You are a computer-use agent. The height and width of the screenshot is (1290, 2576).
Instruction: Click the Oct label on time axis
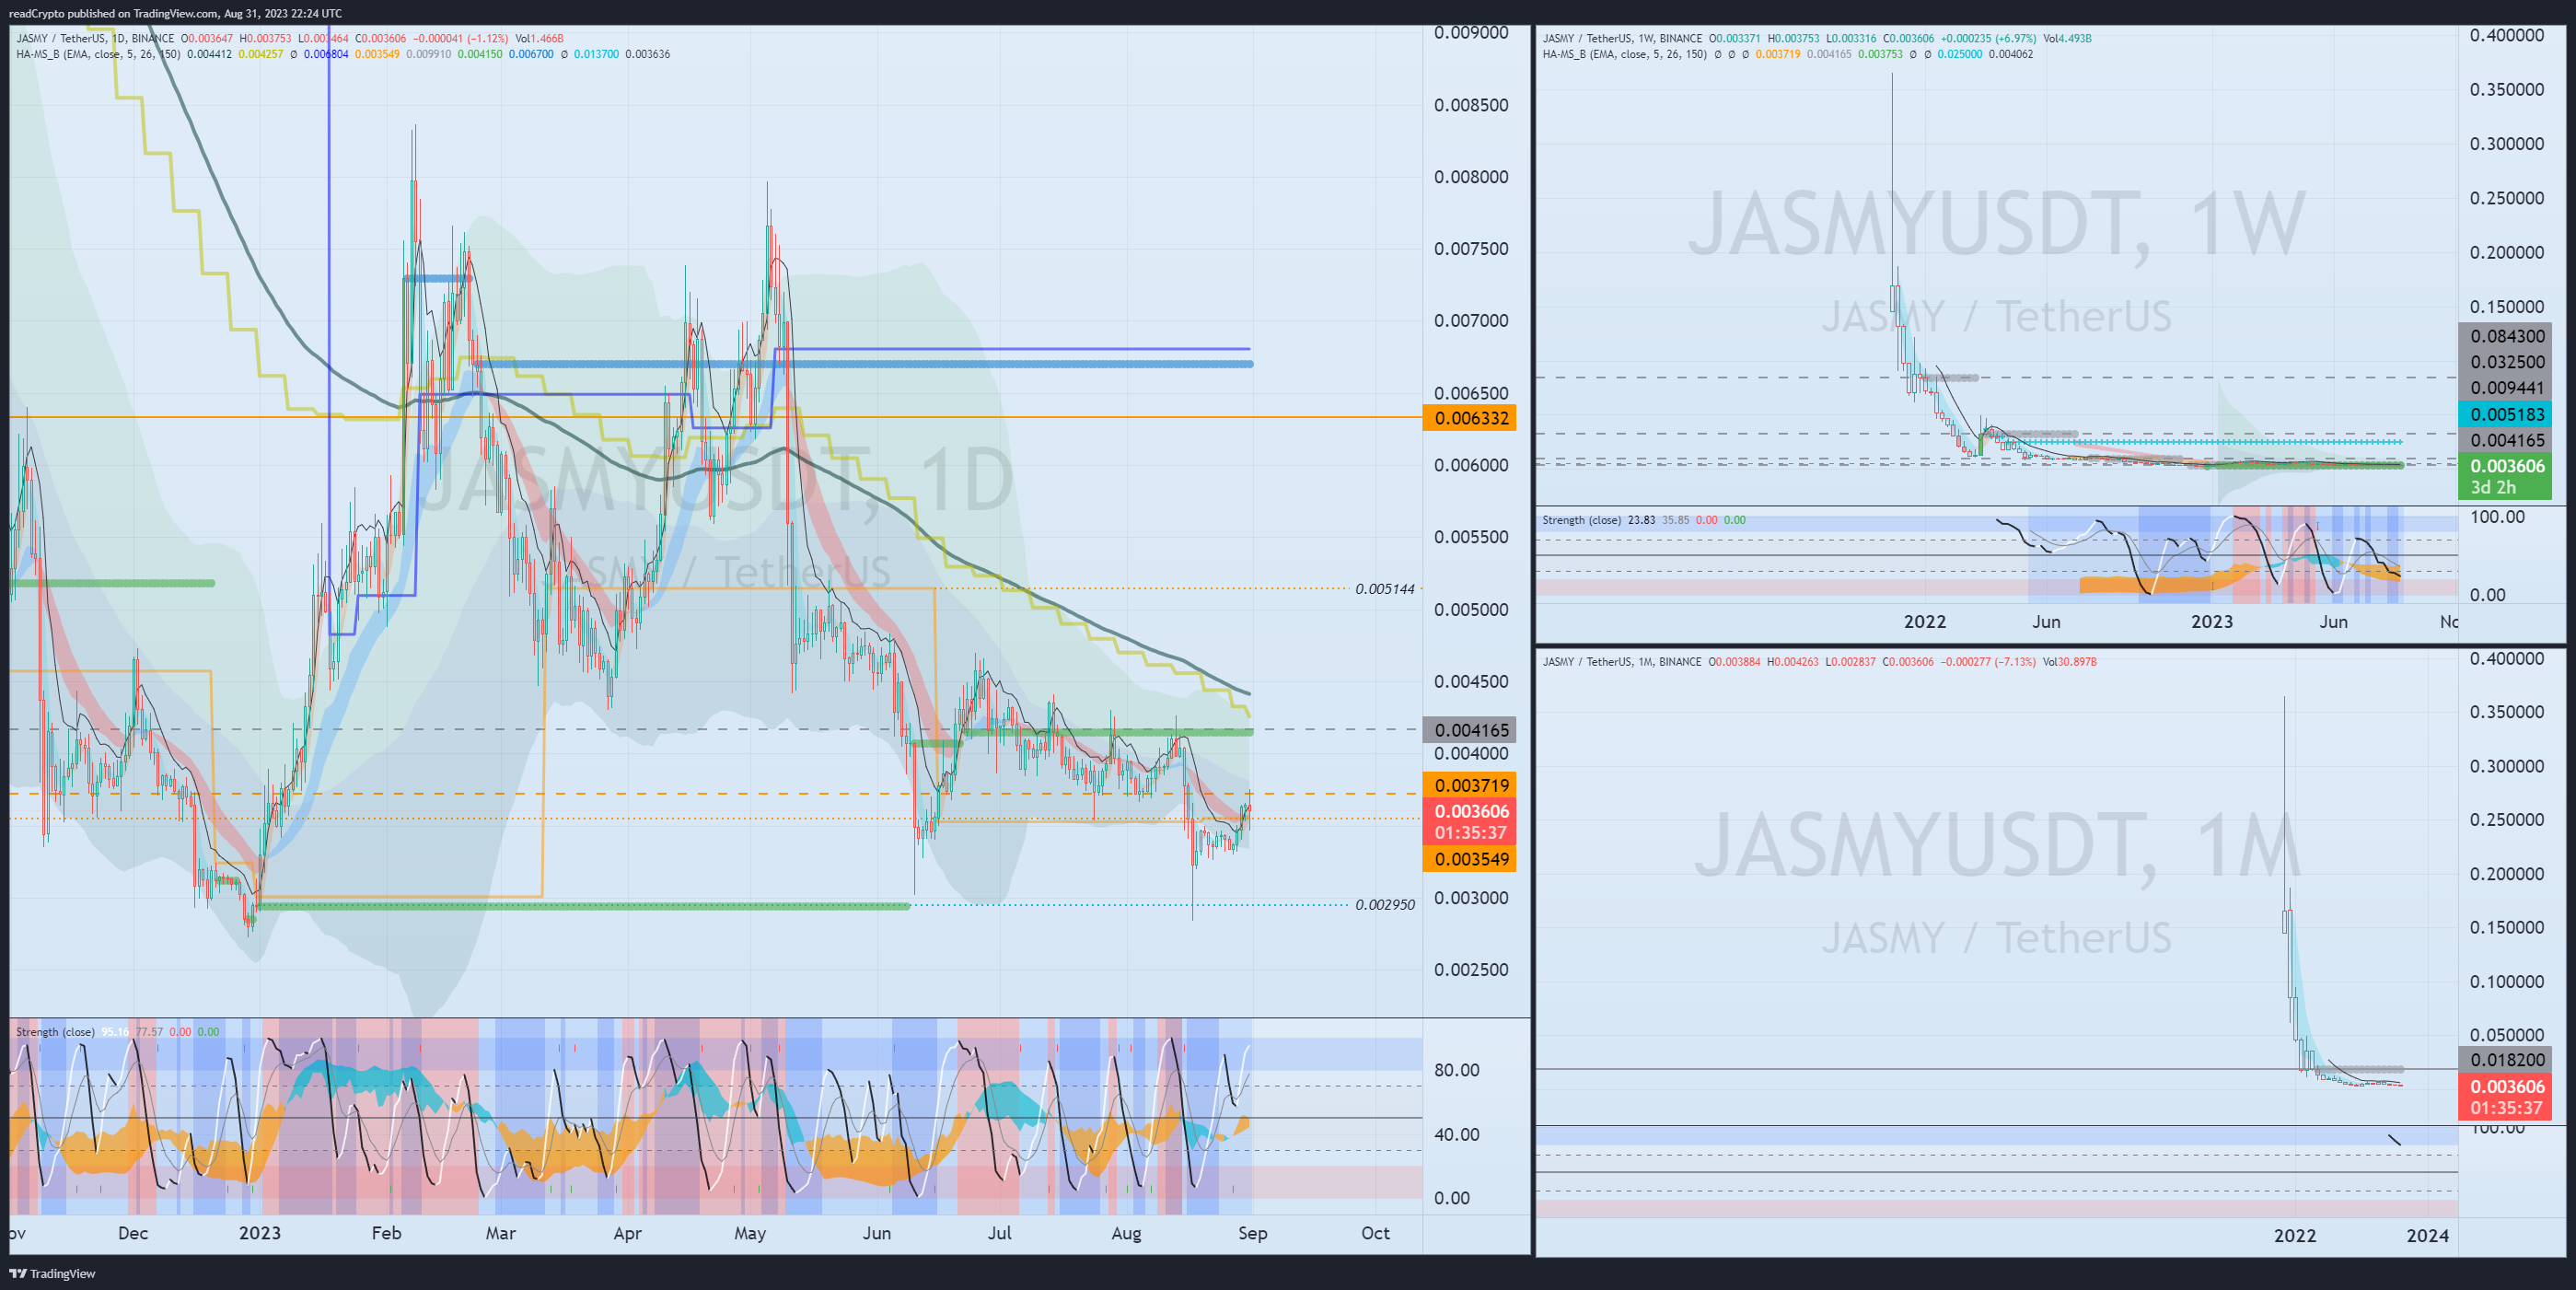point(1375,1233)
